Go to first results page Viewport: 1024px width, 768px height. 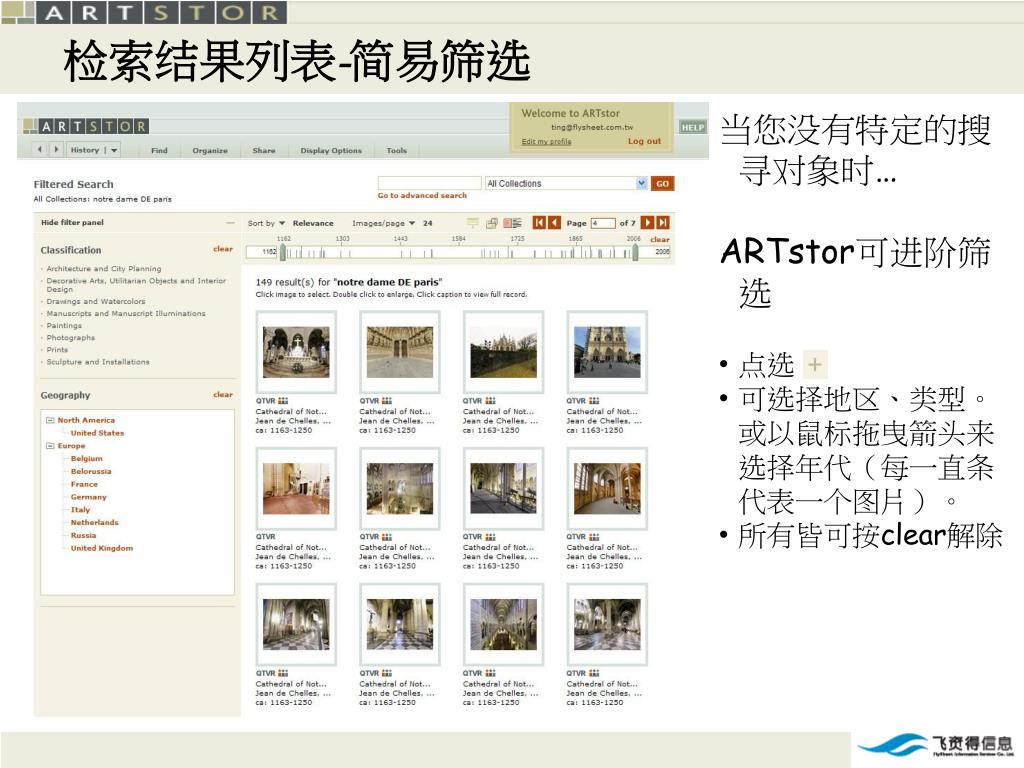[x=539, y=223]
